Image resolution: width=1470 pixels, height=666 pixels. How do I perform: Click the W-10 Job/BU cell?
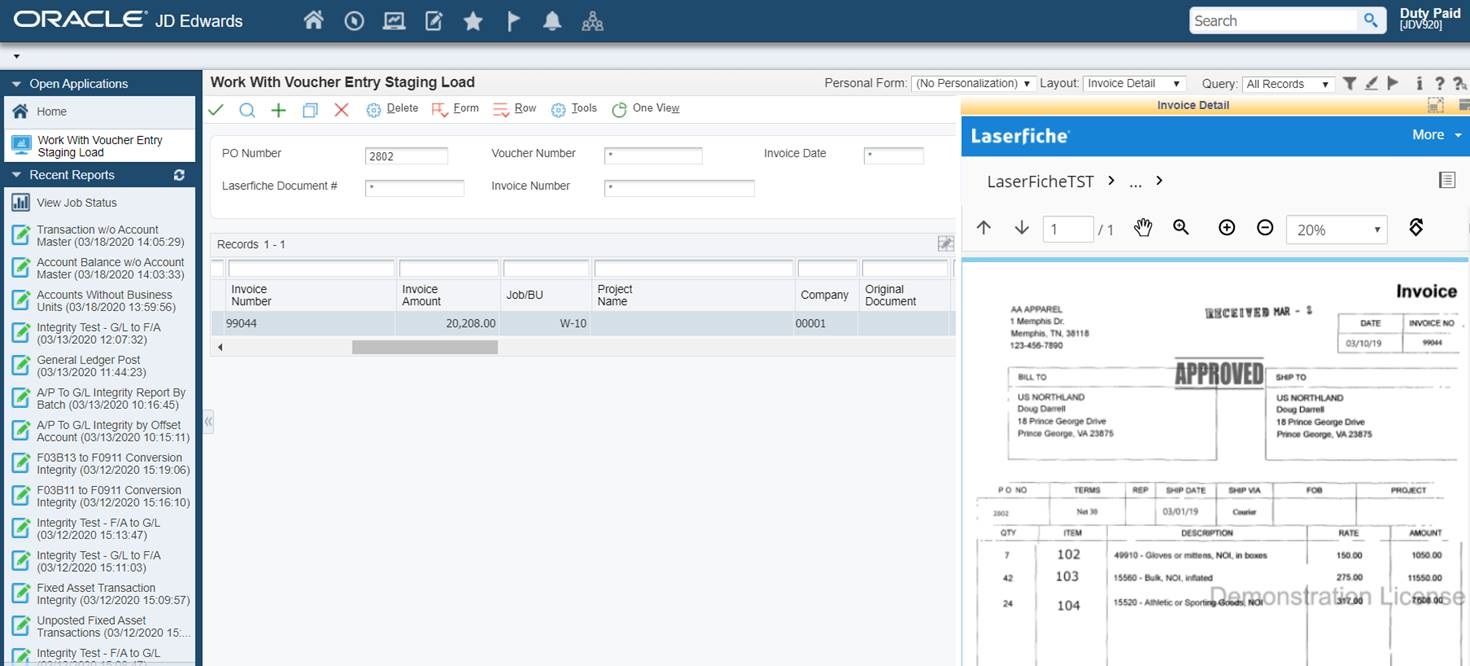(545, 323)
